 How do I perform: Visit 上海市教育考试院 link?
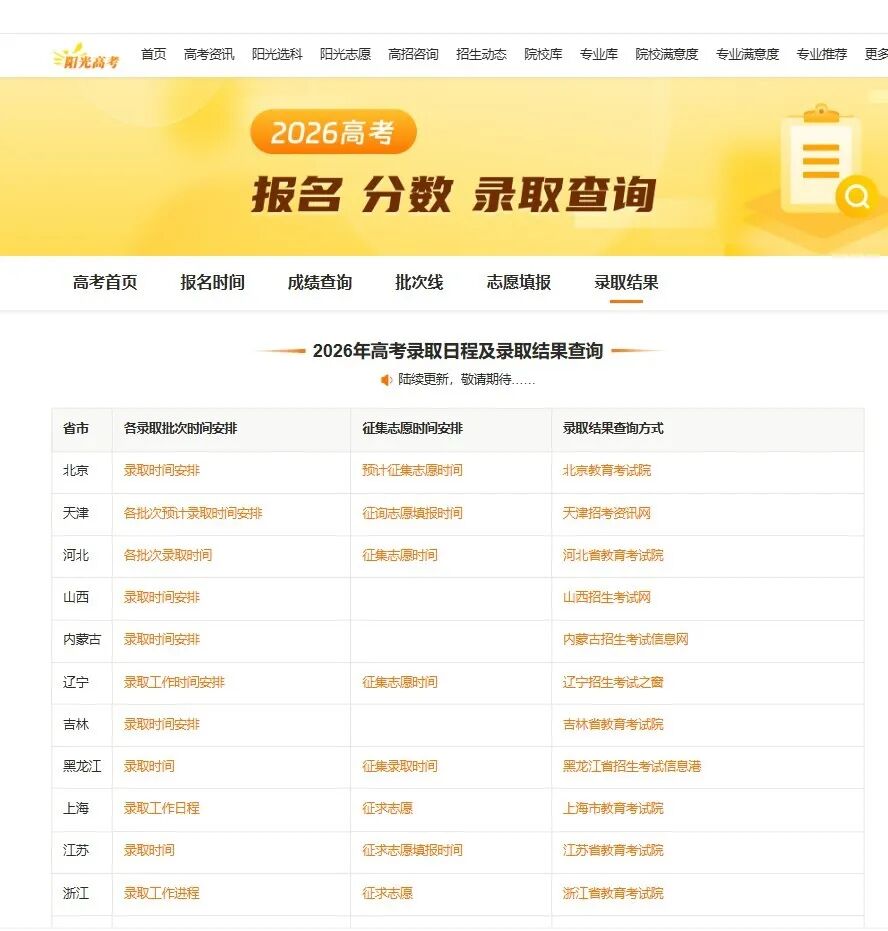[x=613, y=809]
